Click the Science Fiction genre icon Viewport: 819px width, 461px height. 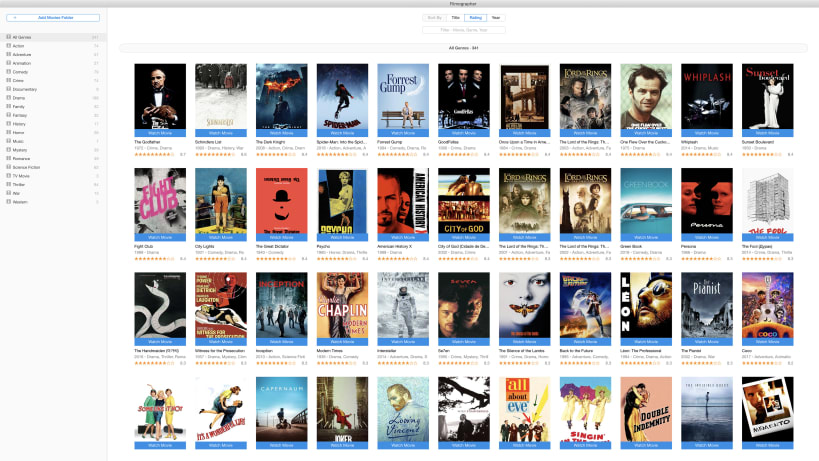click(8, 167)
